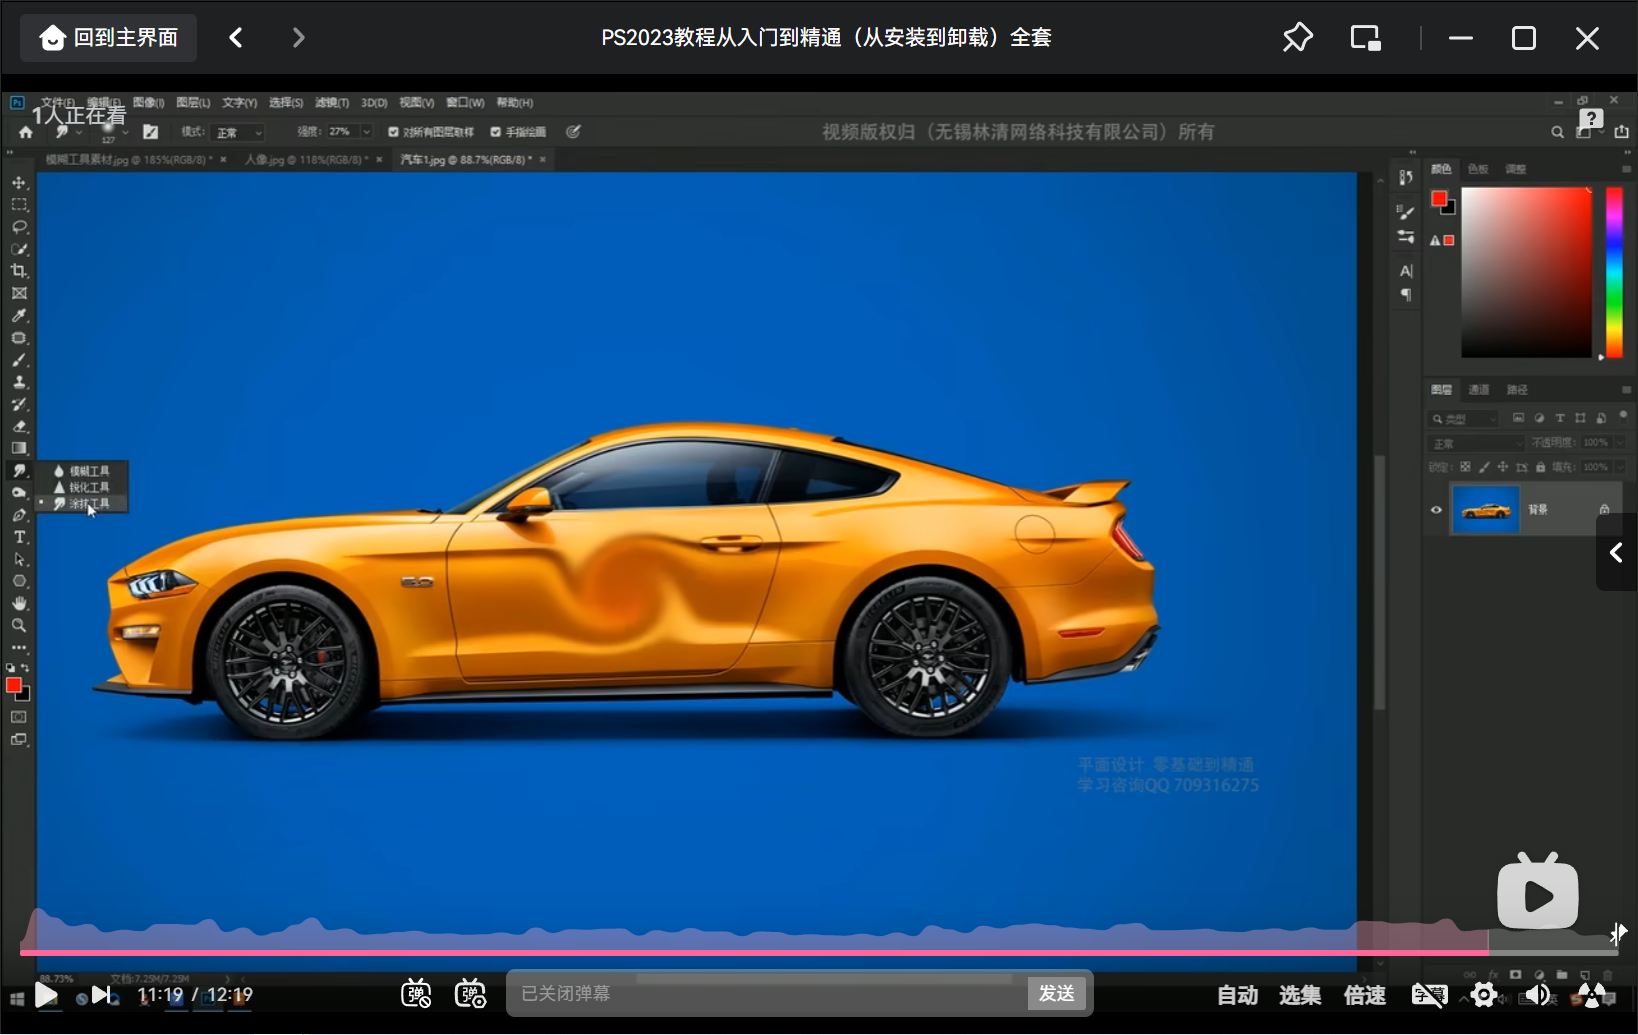Open the Photoshop search icon
Image resolution: width=1638 pixels, height=1035 pixels.
(1557, 132)
